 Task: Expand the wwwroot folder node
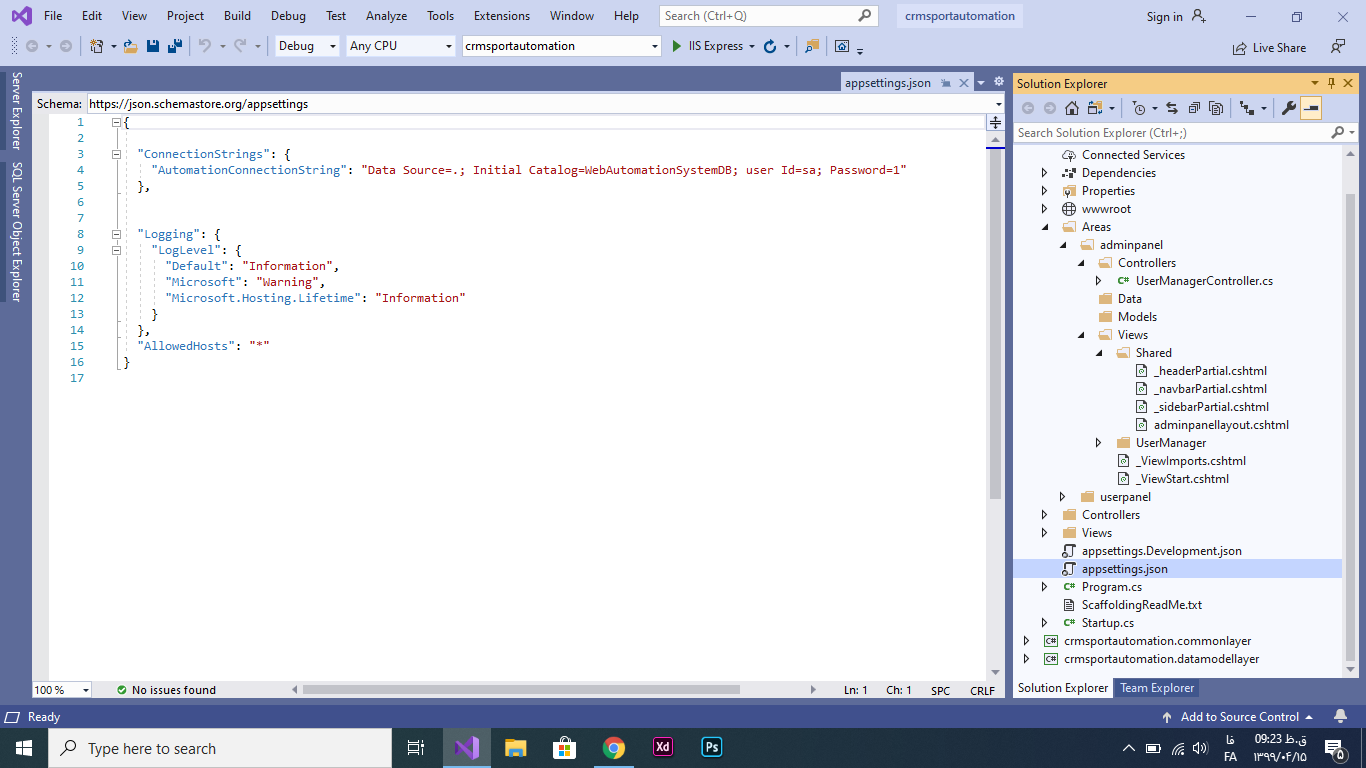pos(1045,209)
